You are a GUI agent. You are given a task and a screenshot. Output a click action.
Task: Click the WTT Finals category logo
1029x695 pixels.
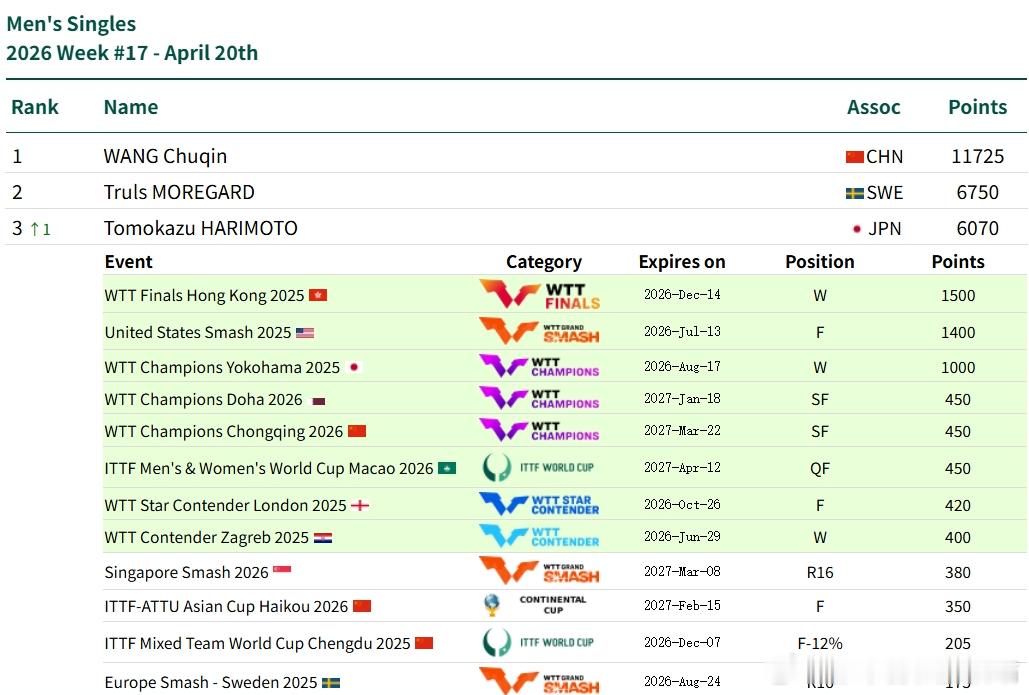[x=539, y=294]
